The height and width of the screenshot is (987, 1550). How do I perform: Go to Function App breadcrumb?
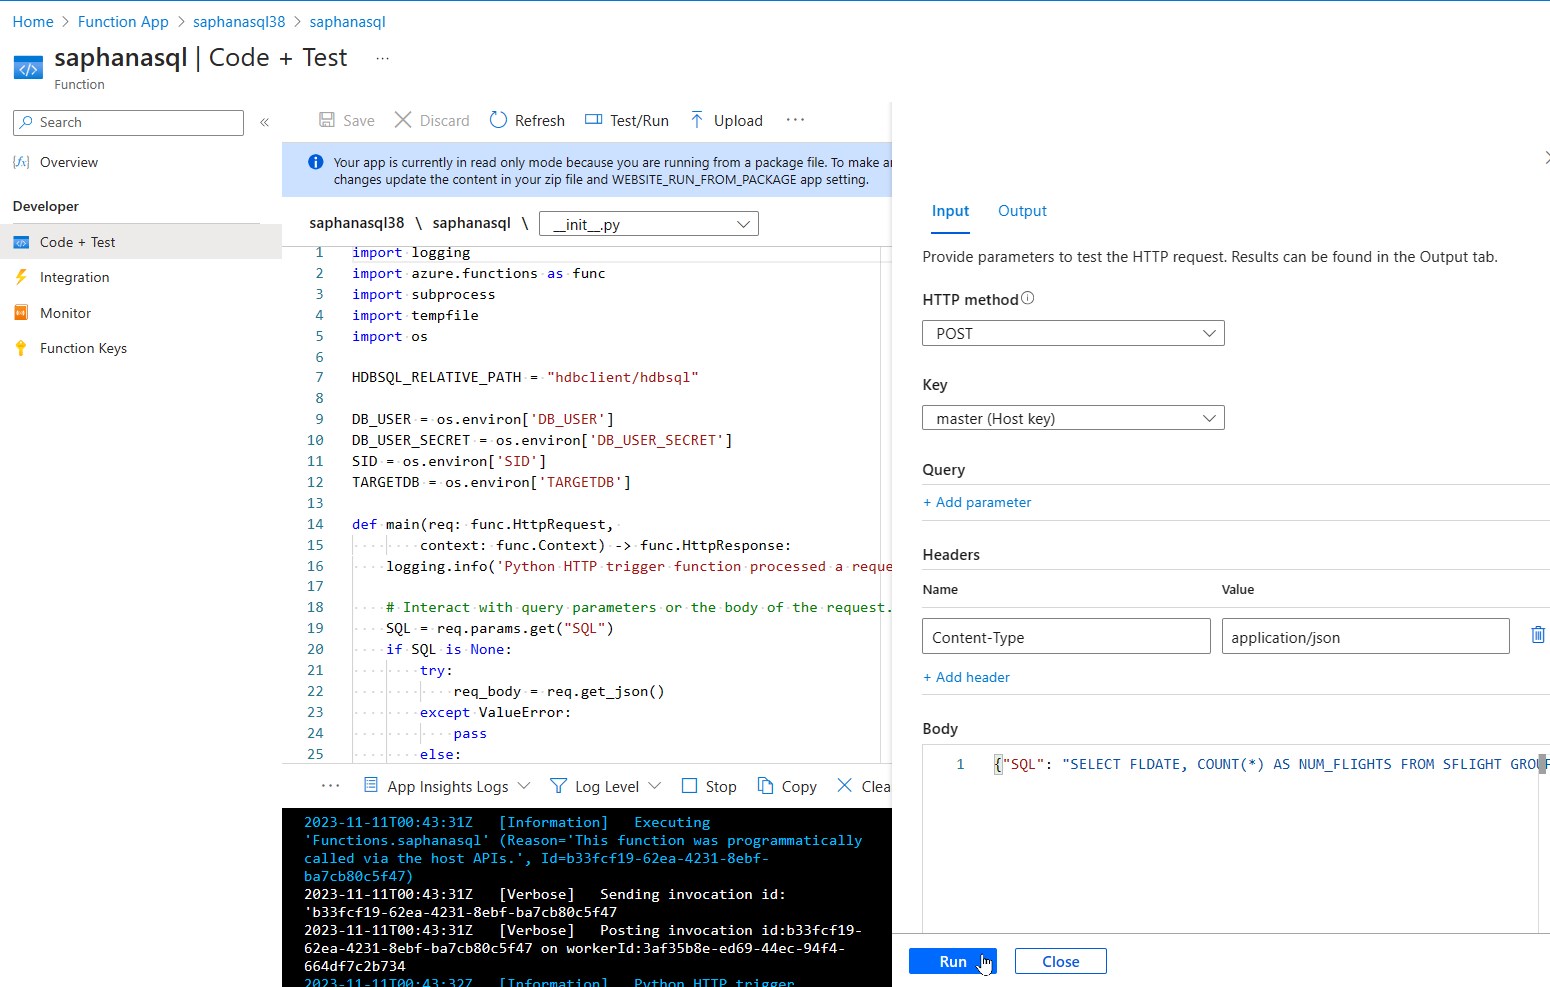click(x=123, y=21)
